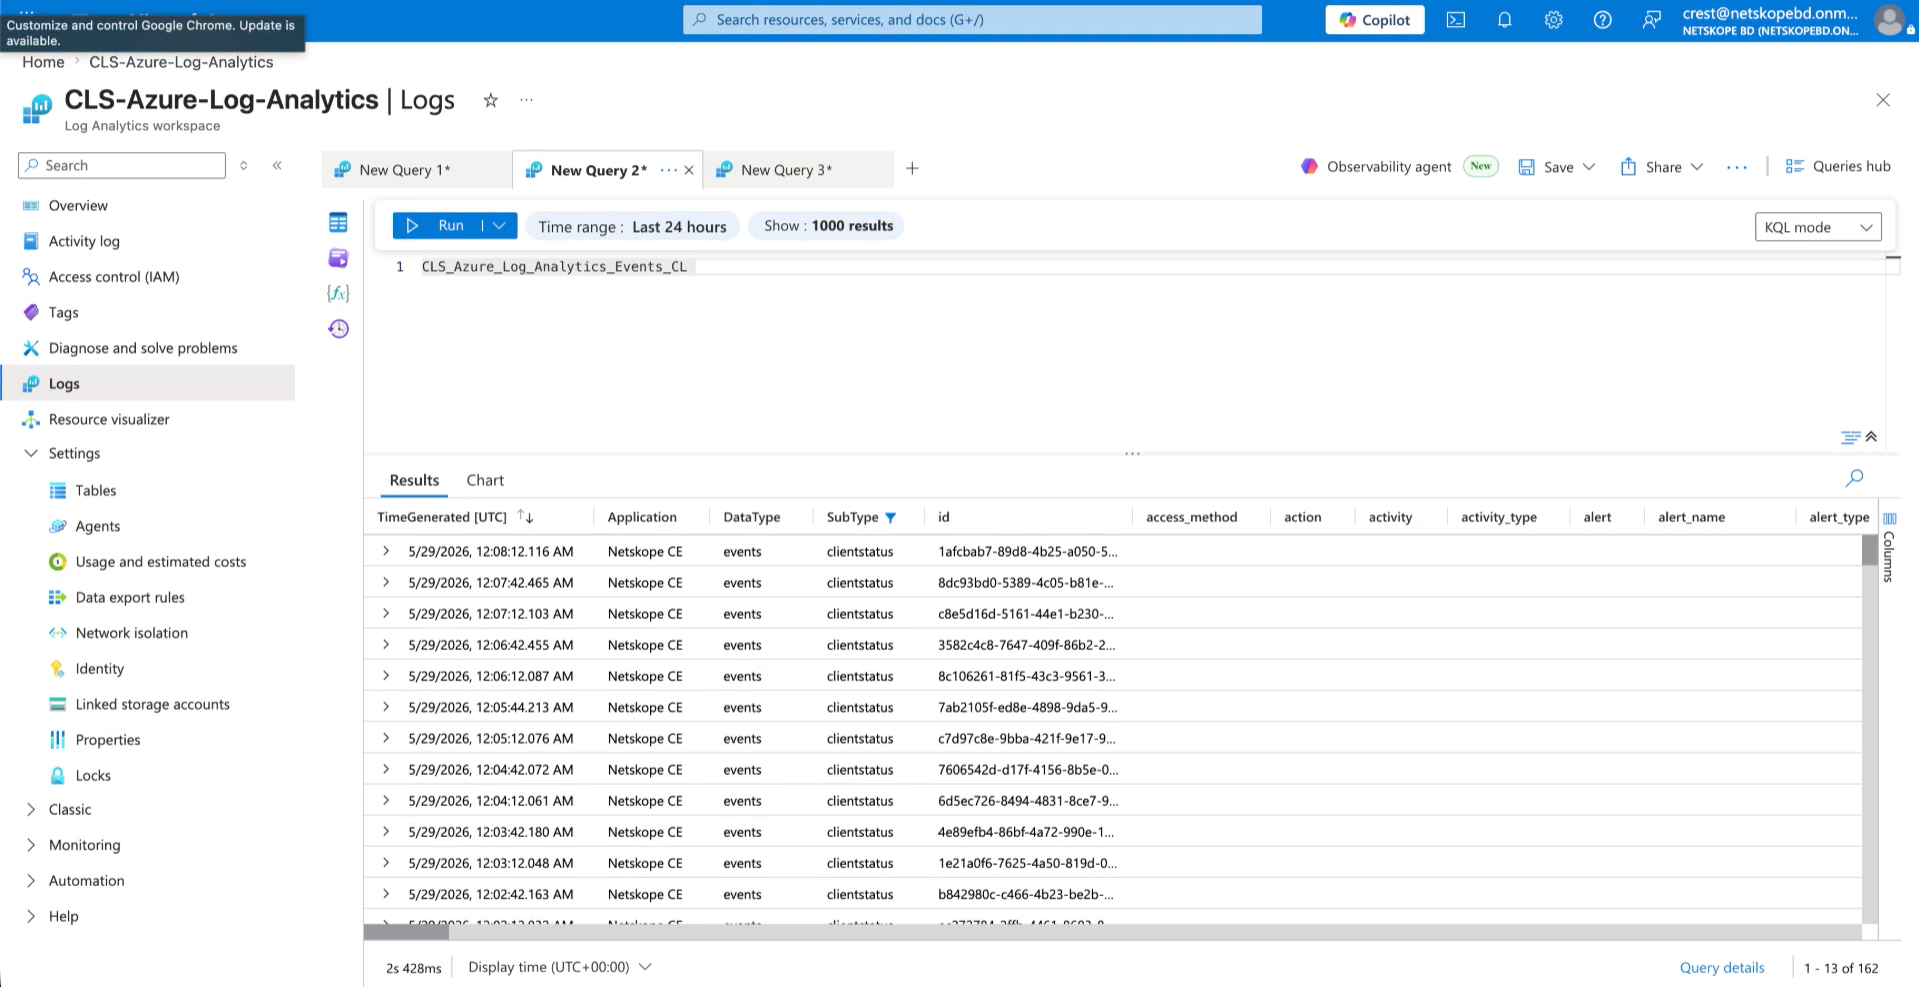This screenshot has height=987, width=1919.
Task: Filter the SubType column
Action: tap(891, 518)
